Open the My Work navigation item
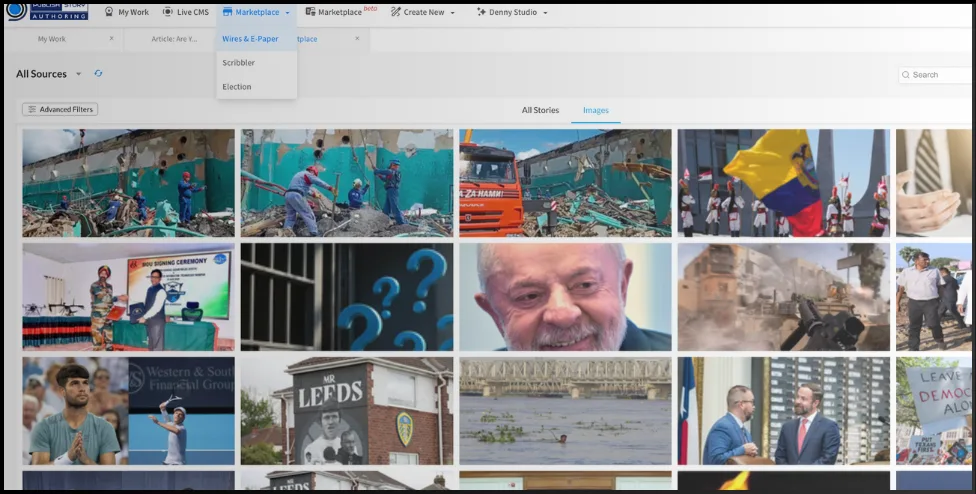 click(126, 12)
